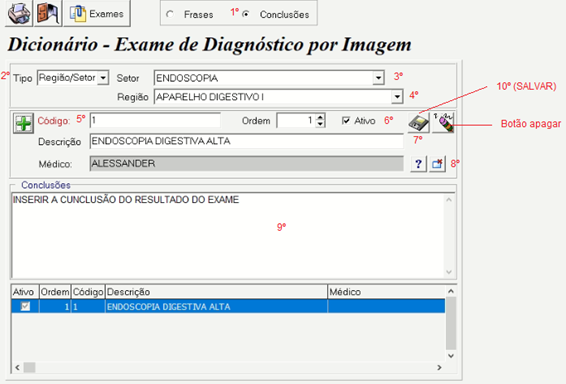This screenshot has width=566, height=384.
Task: Click the Ordem number field
Action: point(296,120)
